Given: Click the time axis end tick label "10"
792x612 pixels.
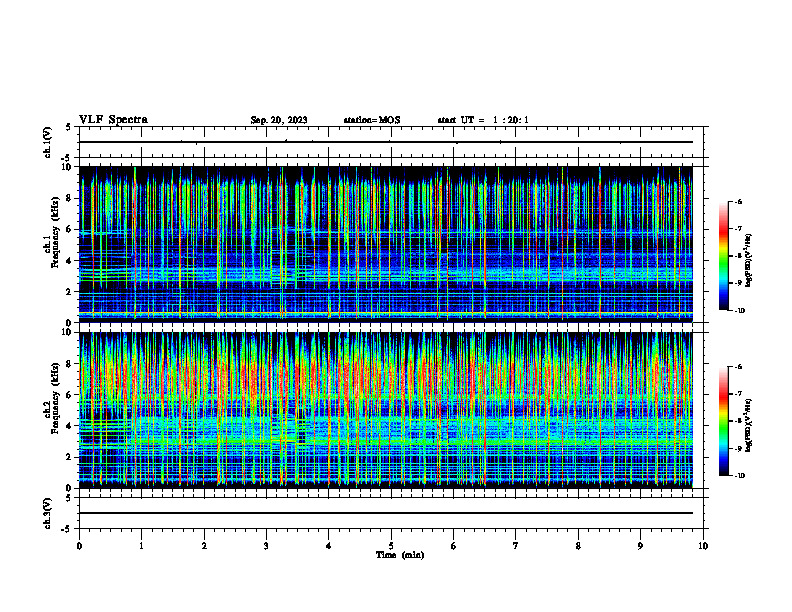Looking at the screenshot, I should tap(703, 546).
